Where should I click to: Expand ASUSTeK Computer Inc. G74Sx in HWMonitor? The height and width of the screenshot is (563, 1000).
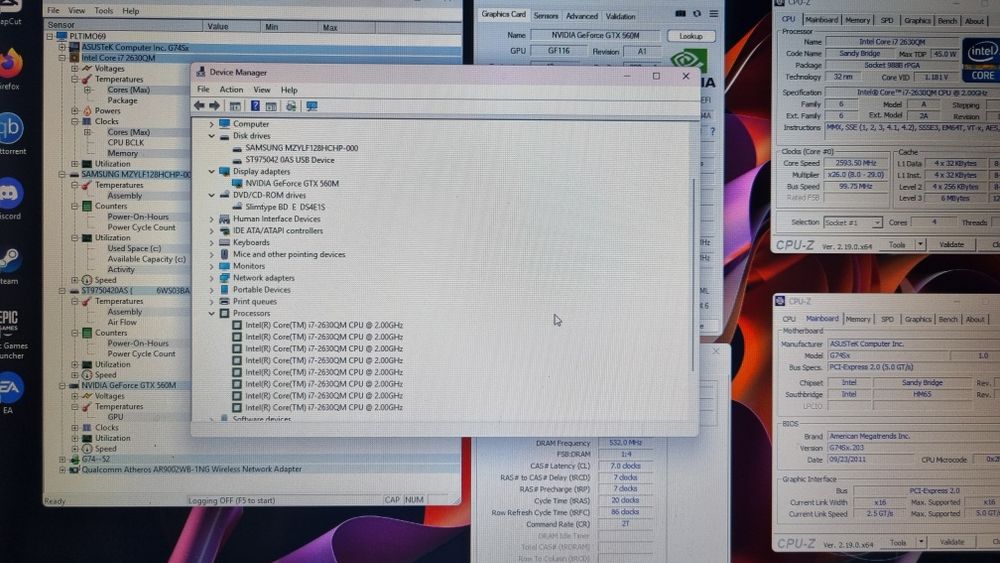coord(62,47)
